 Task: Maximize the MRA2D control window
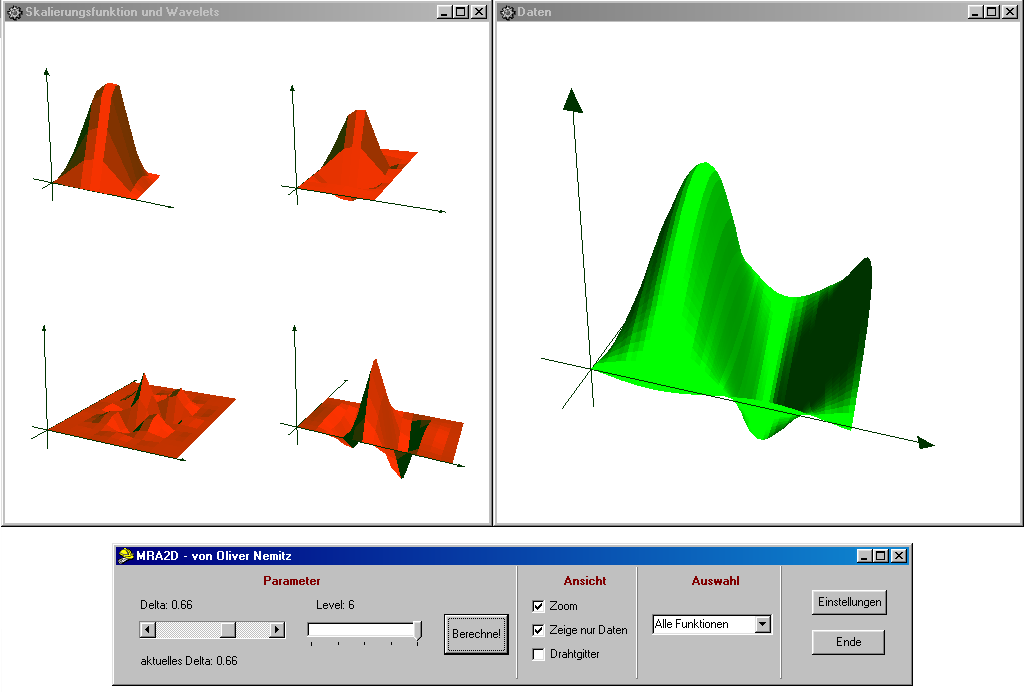(x=881, y=556)
